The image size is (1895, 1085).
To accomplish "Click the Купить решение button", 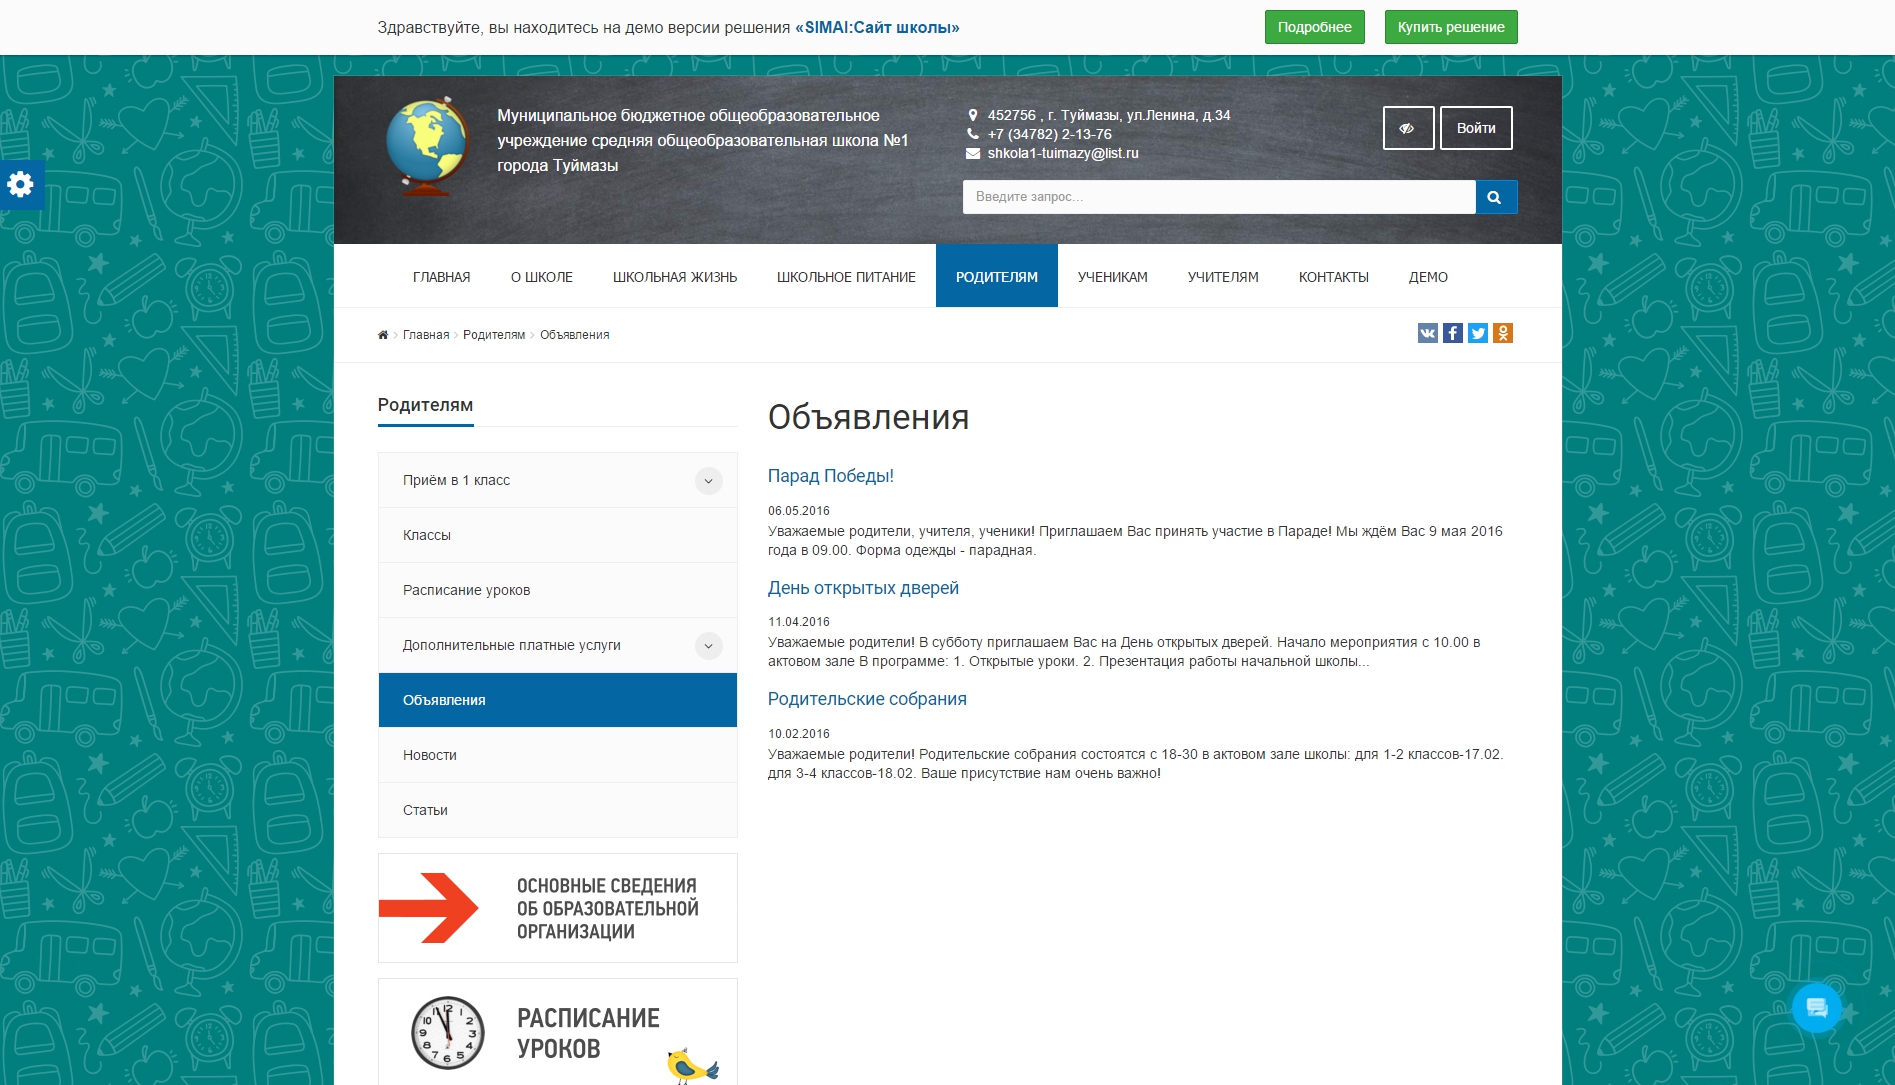I will click(x=1451, y=27).
